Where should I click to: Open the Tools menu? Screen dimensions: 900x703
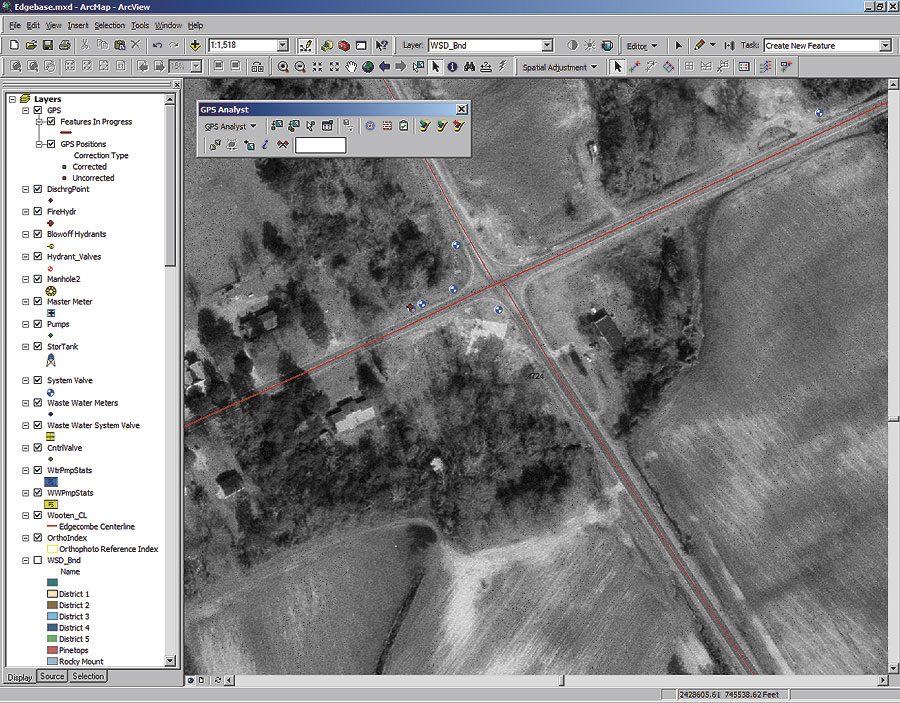point(140,25)
